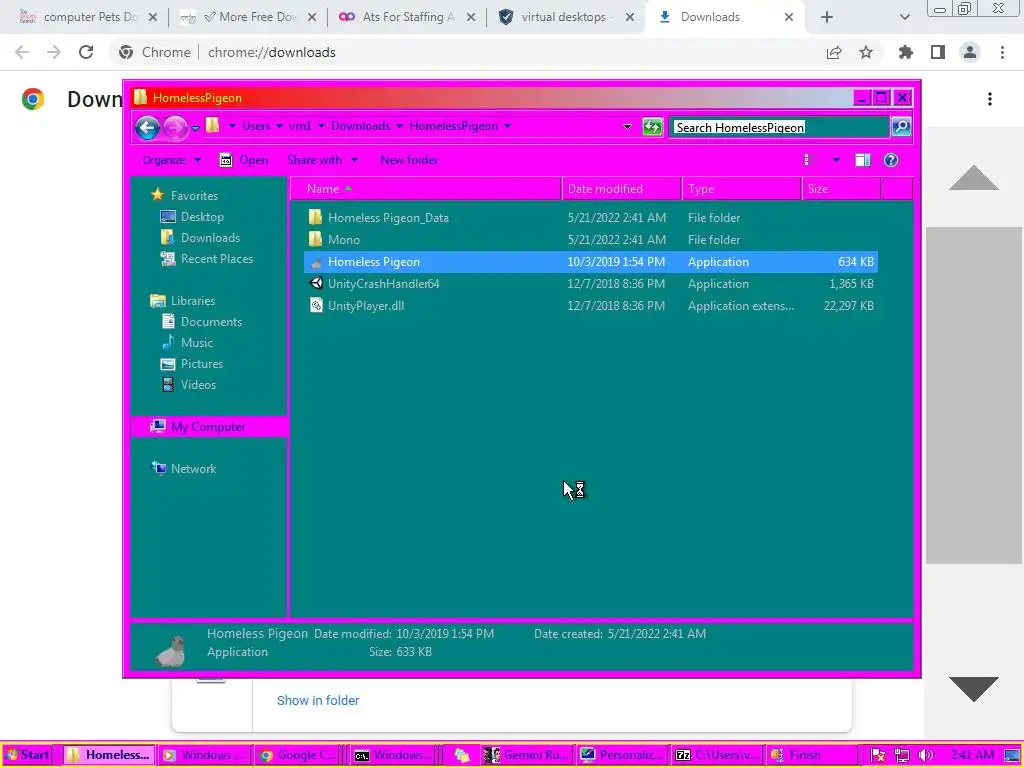Click Show in folder link in Chrome

click(318, 700)
